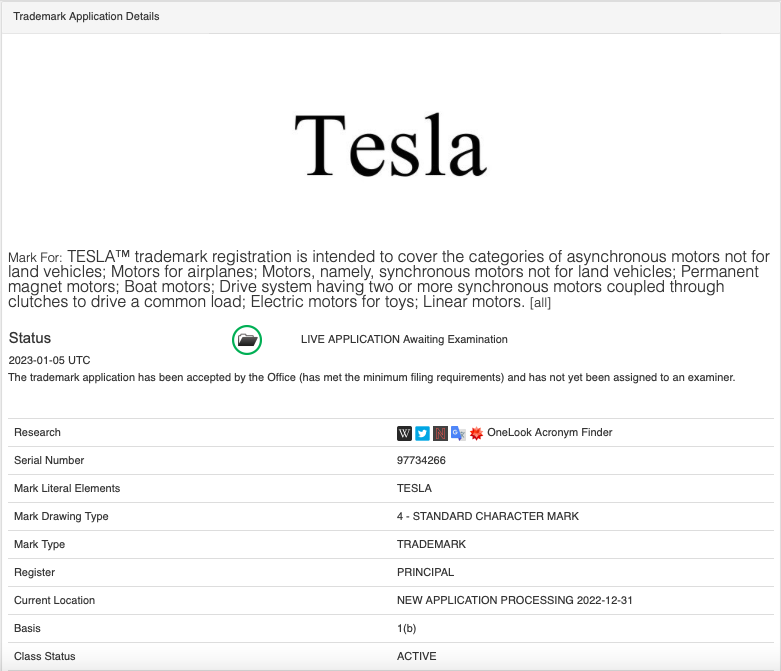Open the Google Translate research icon
781x671 pixels.
coord(458,433)
